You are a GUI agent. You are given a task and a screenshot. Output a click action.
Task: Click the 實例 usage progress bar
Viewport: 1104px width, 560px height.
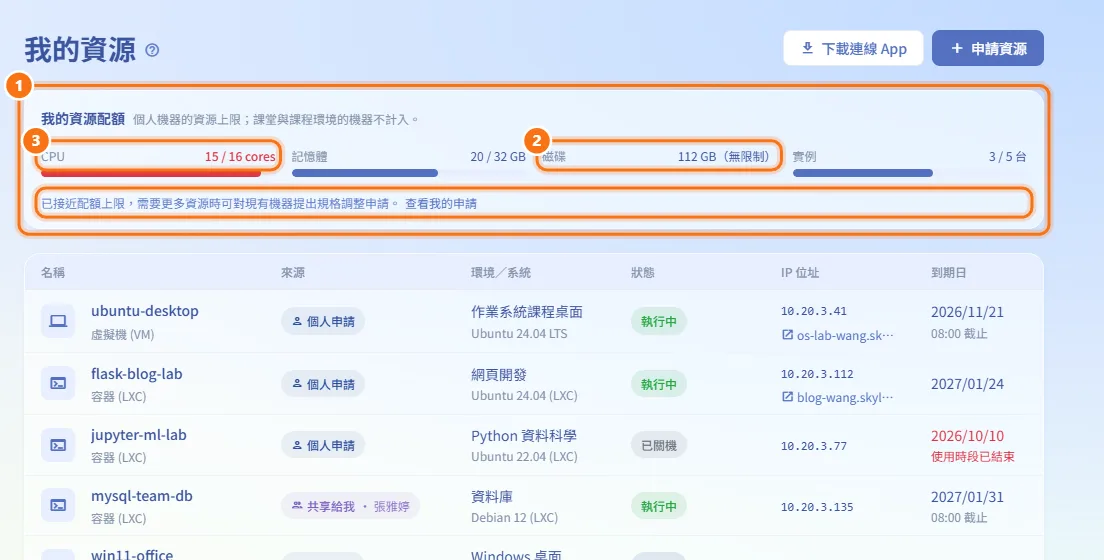tap(909, 173)
